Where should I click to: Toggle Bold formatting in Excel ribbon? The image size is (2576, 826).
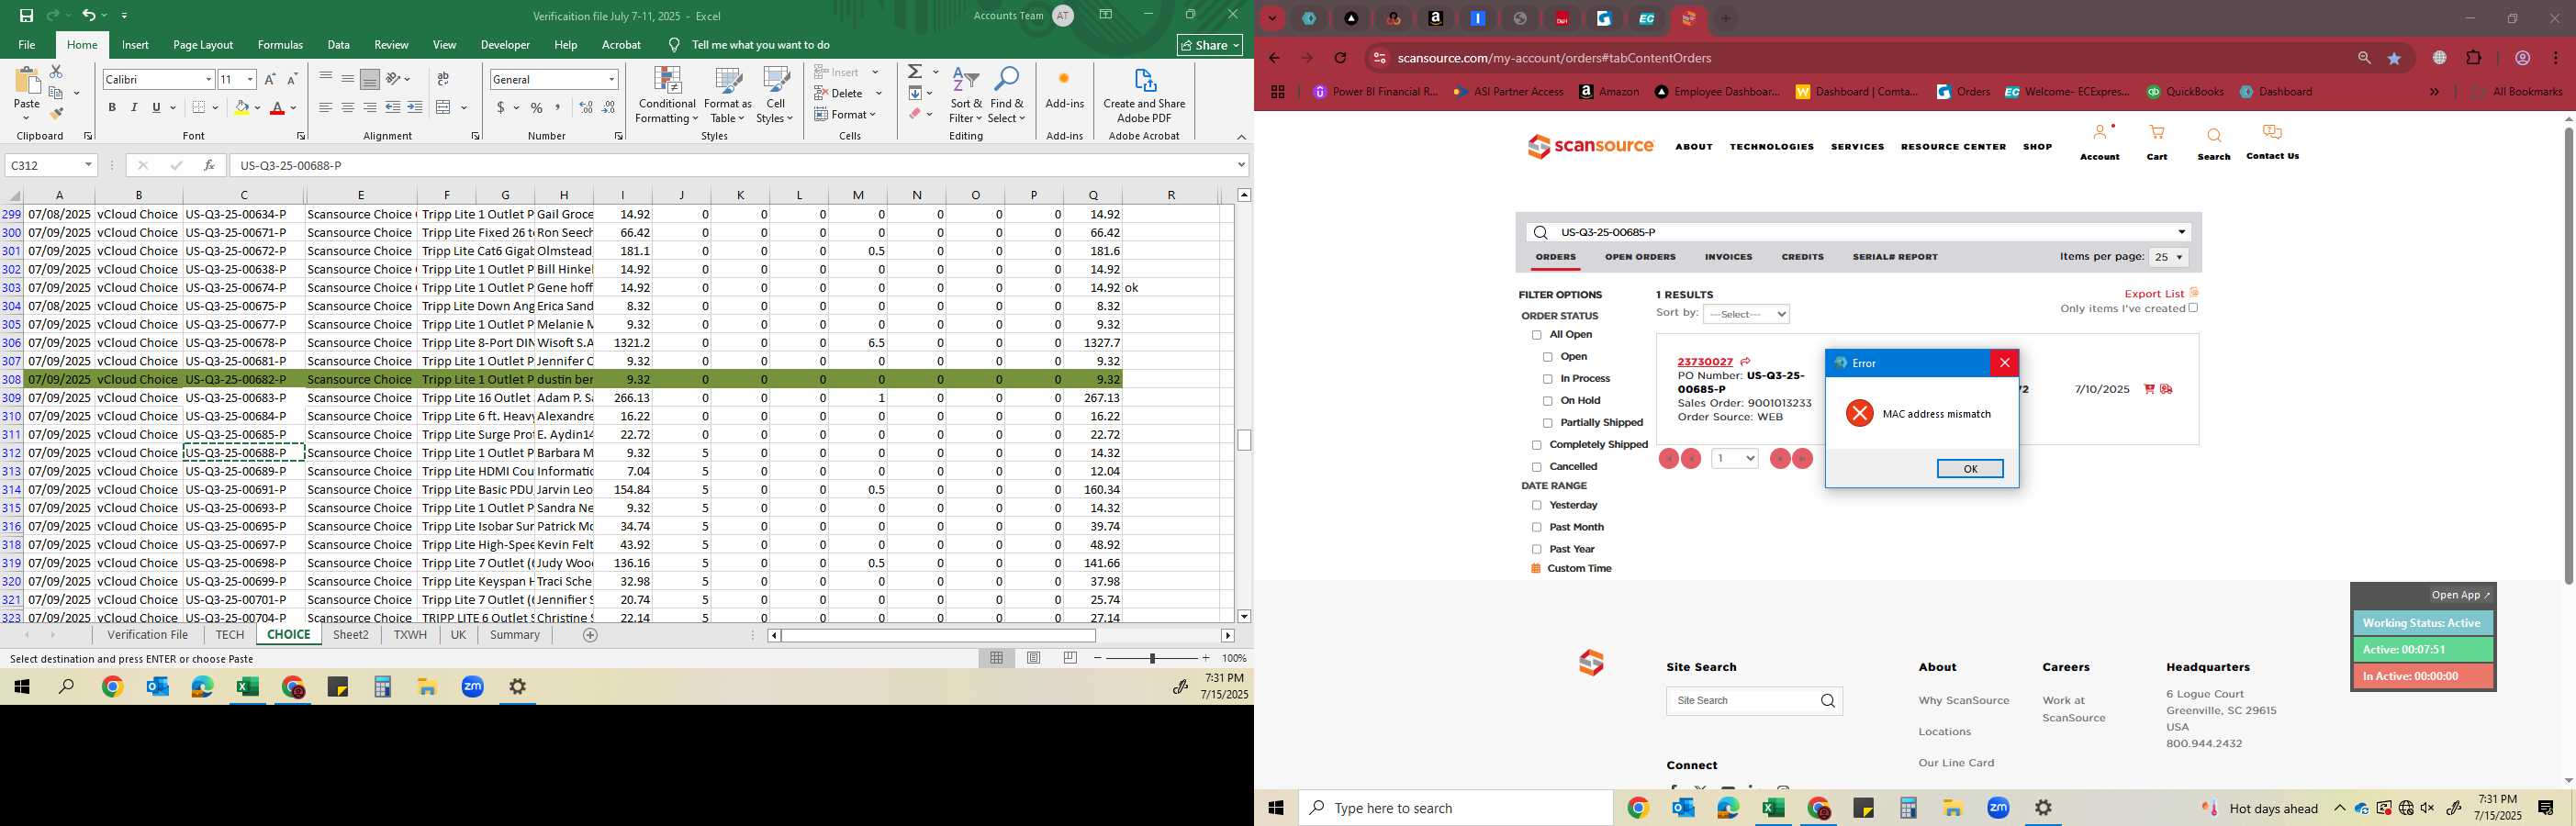[112, 107]
